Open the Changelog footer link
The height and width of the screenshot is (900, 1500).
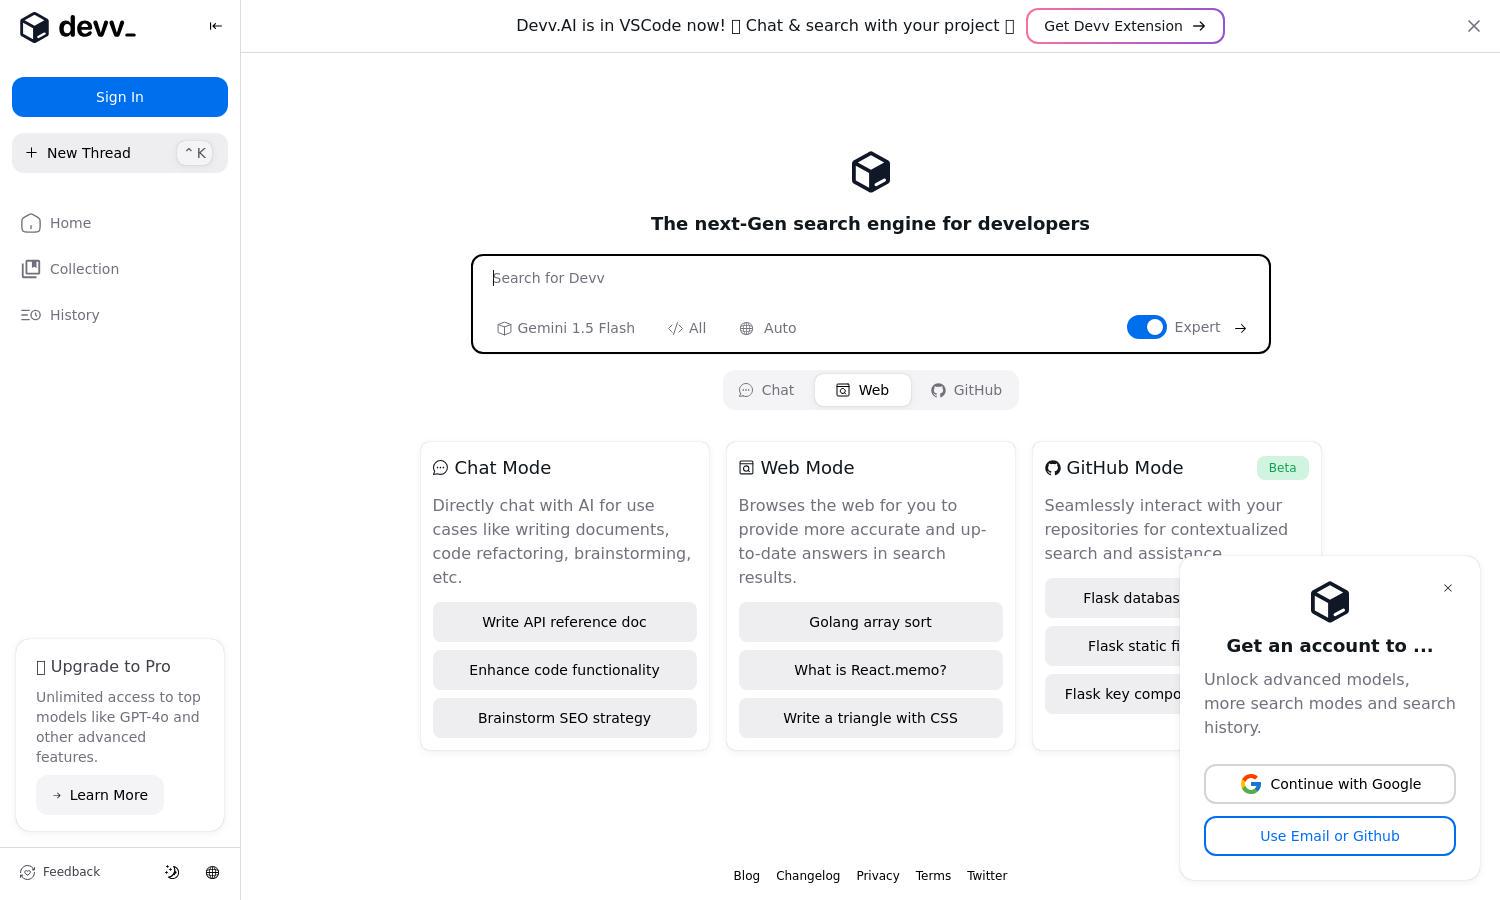(808, 876)
